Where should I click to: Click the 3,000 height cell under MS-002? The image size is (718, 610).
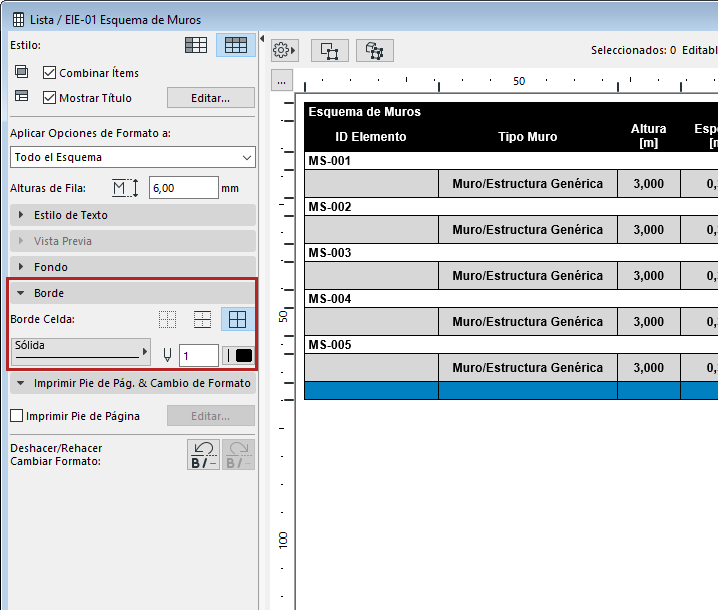click(649, 229)
